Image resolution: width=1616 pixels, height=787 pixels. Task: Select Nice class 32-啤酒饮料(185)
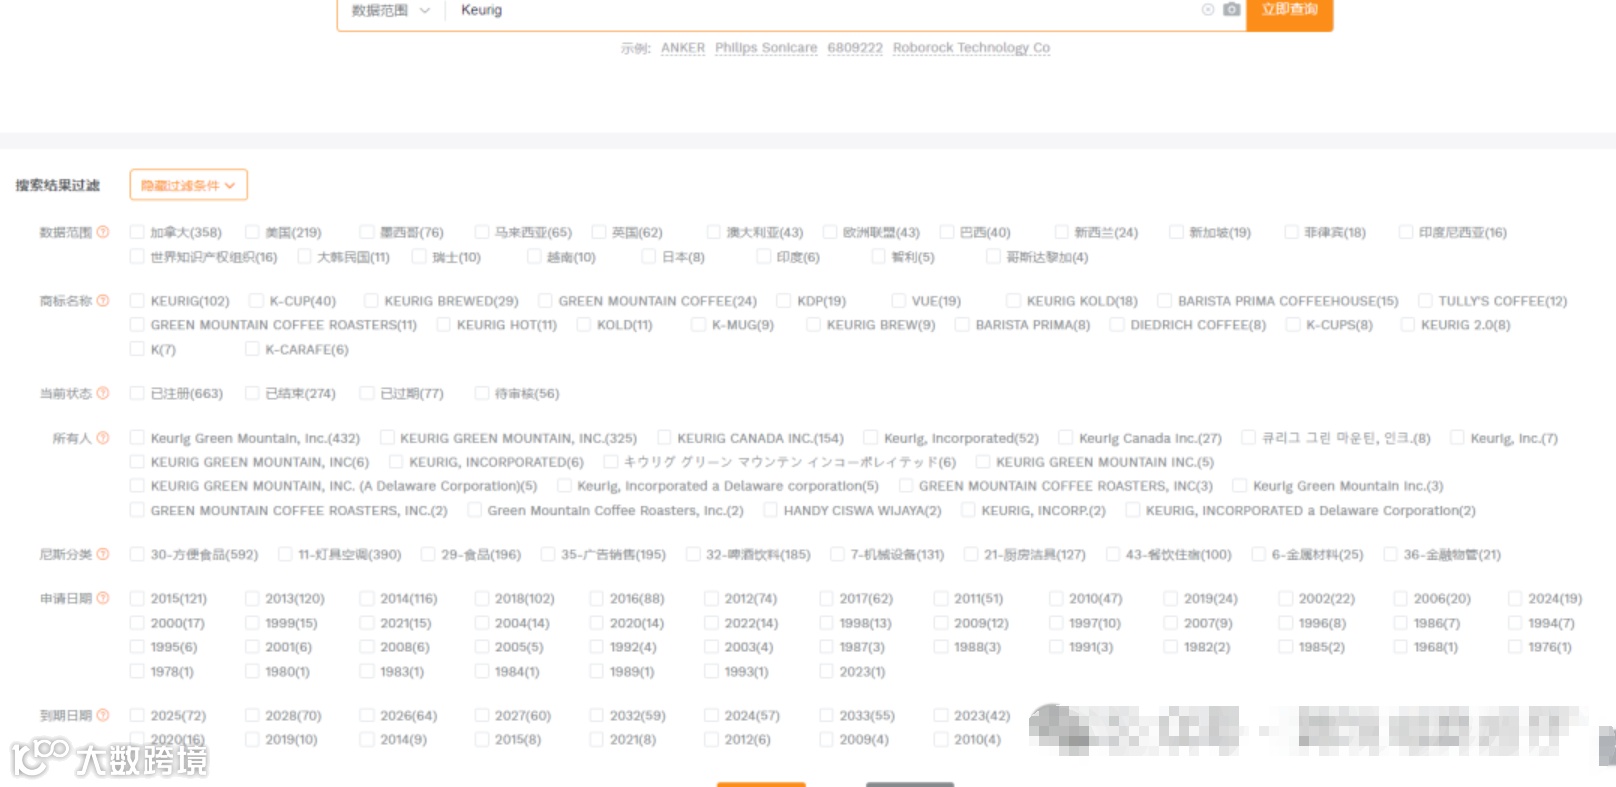point(693,555)
